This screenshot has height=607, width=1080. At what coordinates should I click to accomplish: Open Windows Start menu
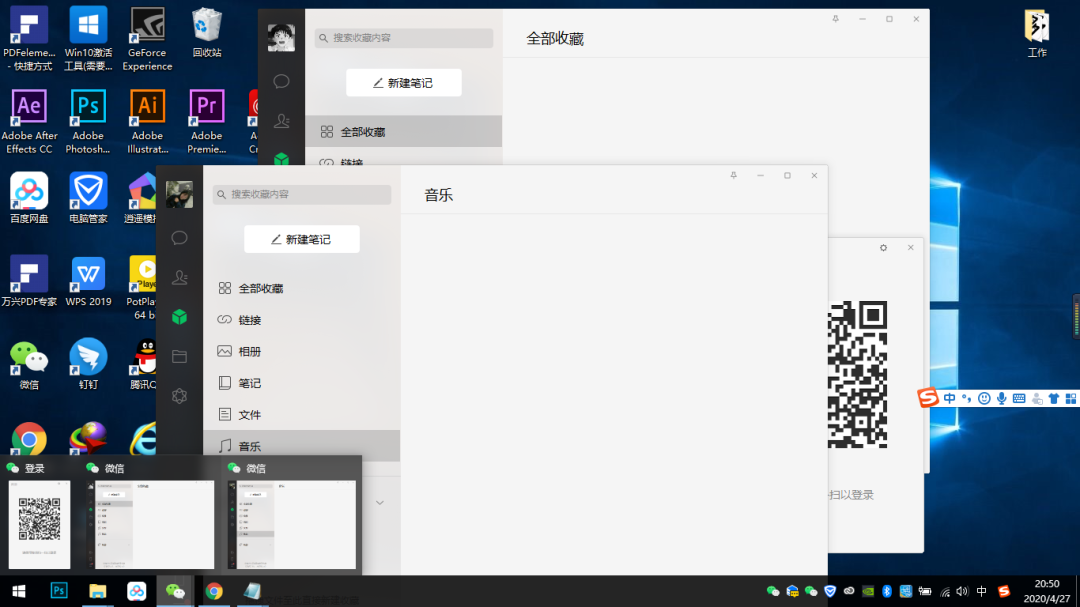pyautogui.click(x=19, y=591)
